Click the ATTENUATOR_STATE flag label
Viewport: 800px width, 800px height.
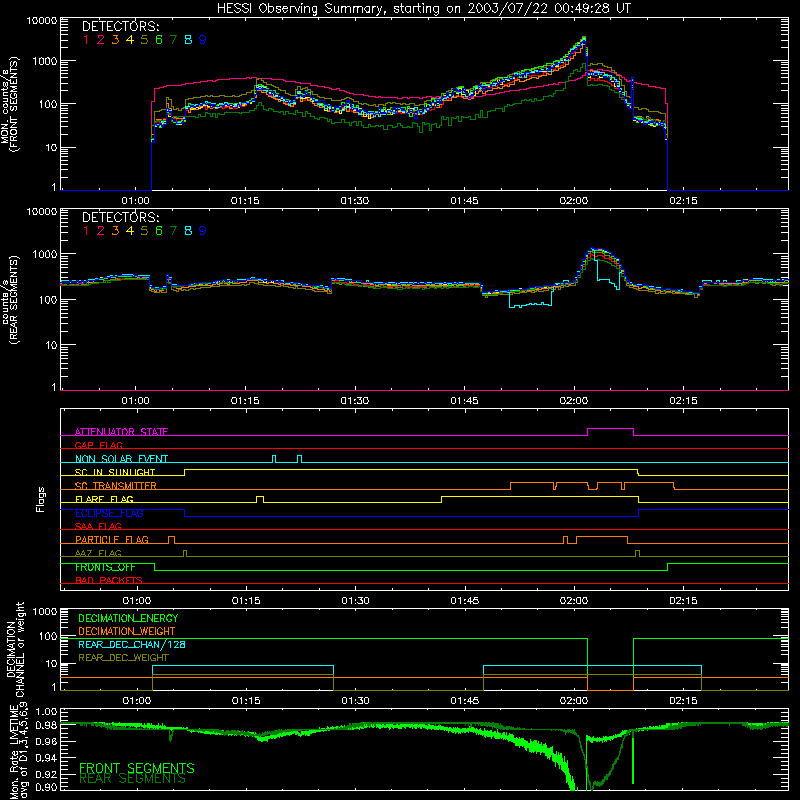[121, 432]
